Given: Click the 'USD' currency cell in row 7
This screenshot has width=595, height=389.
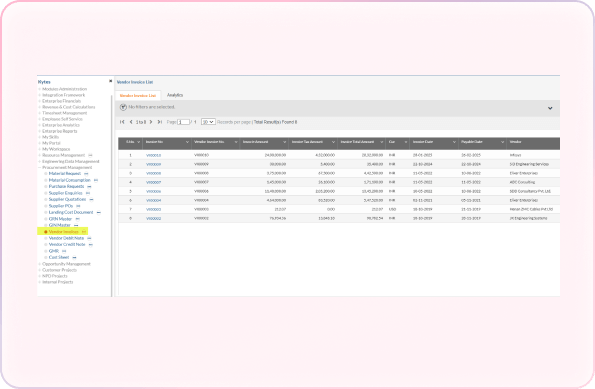Looking at the screenshot, I should point(392,209).
